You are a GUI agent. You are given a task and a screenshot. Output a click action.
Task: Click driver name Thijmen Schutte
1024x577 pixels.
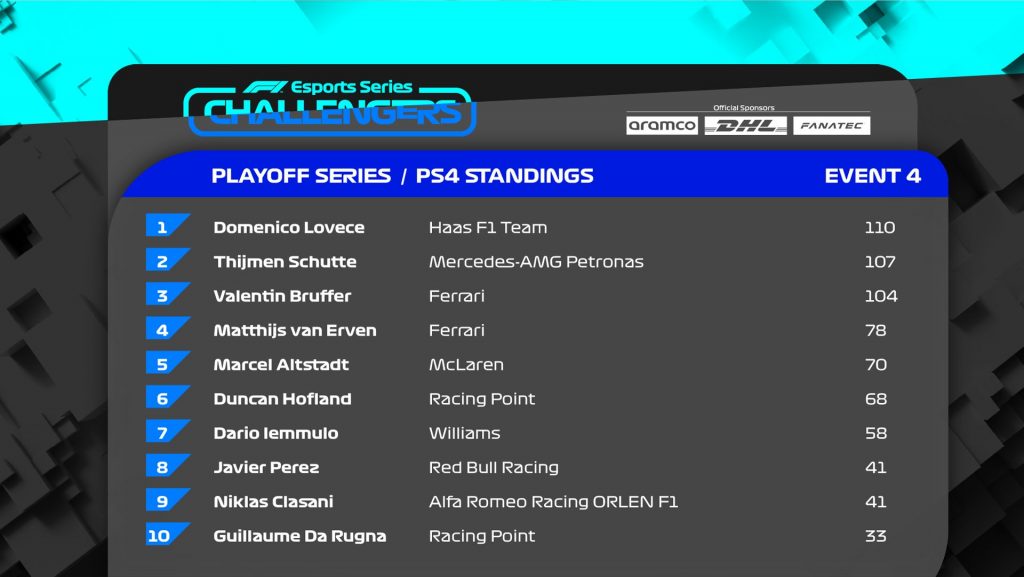[285, 262]
